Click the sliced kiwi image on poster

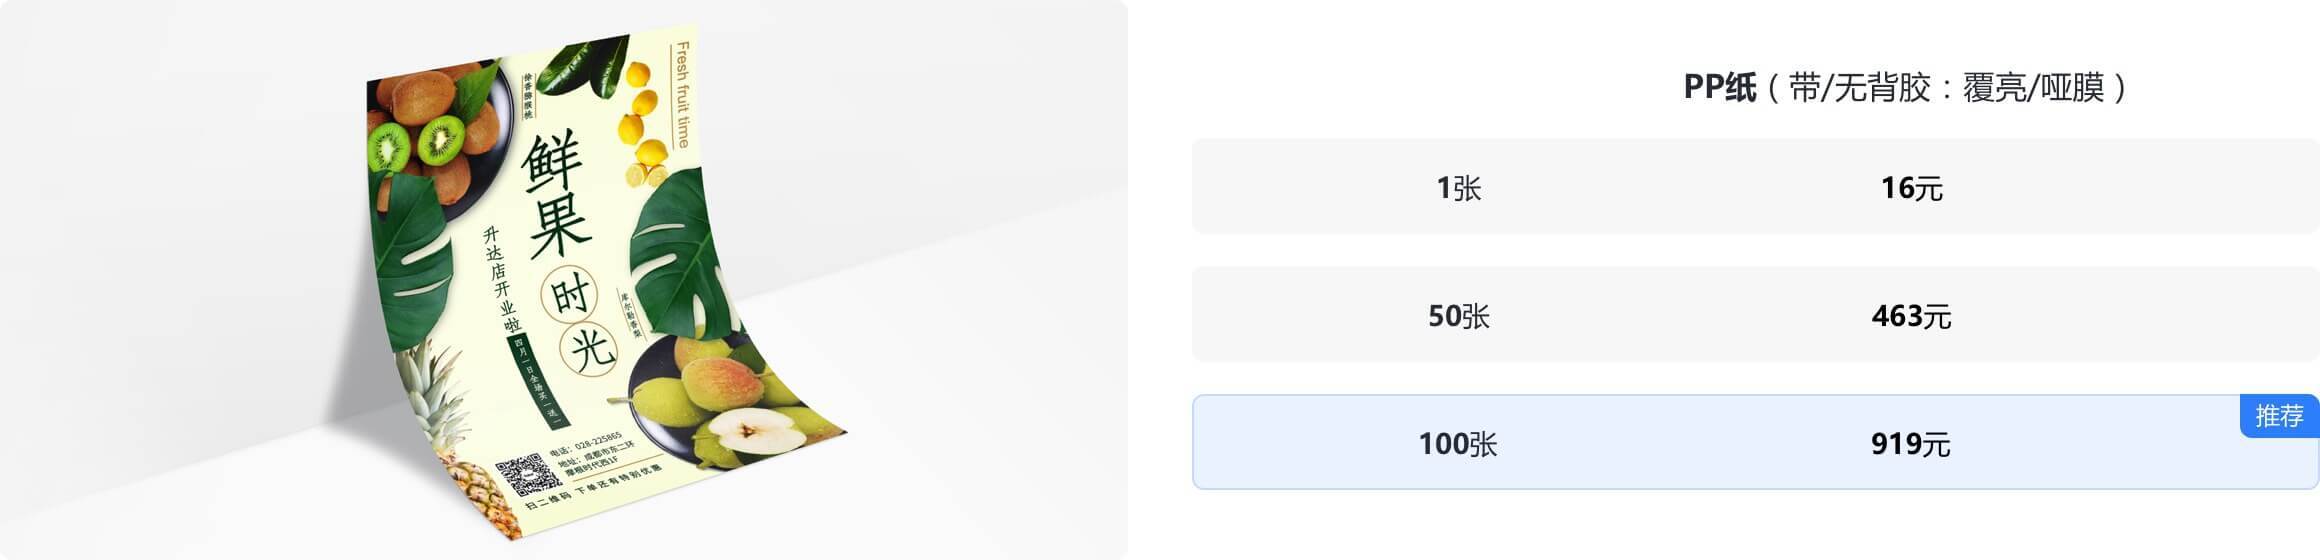pyautogui.click(x=418, y=143)
